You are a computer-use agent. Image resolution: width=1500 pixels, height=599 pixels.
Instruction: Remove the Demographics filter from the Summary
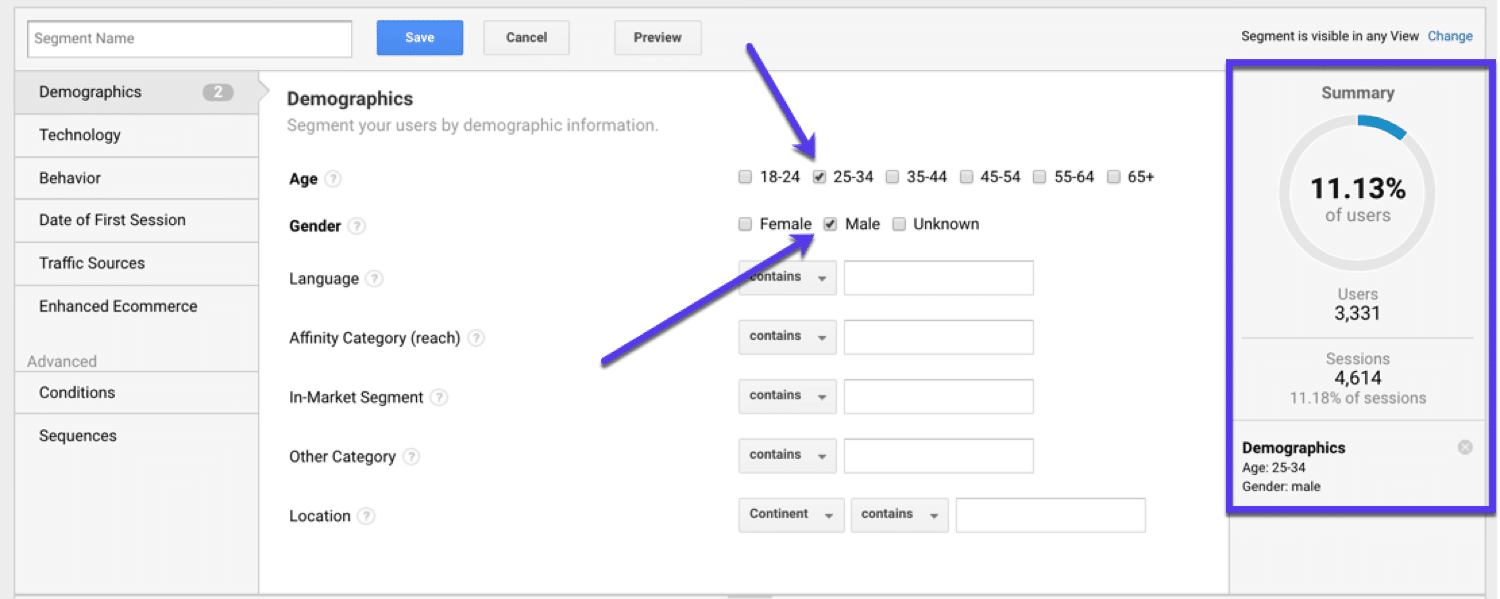1465,447
